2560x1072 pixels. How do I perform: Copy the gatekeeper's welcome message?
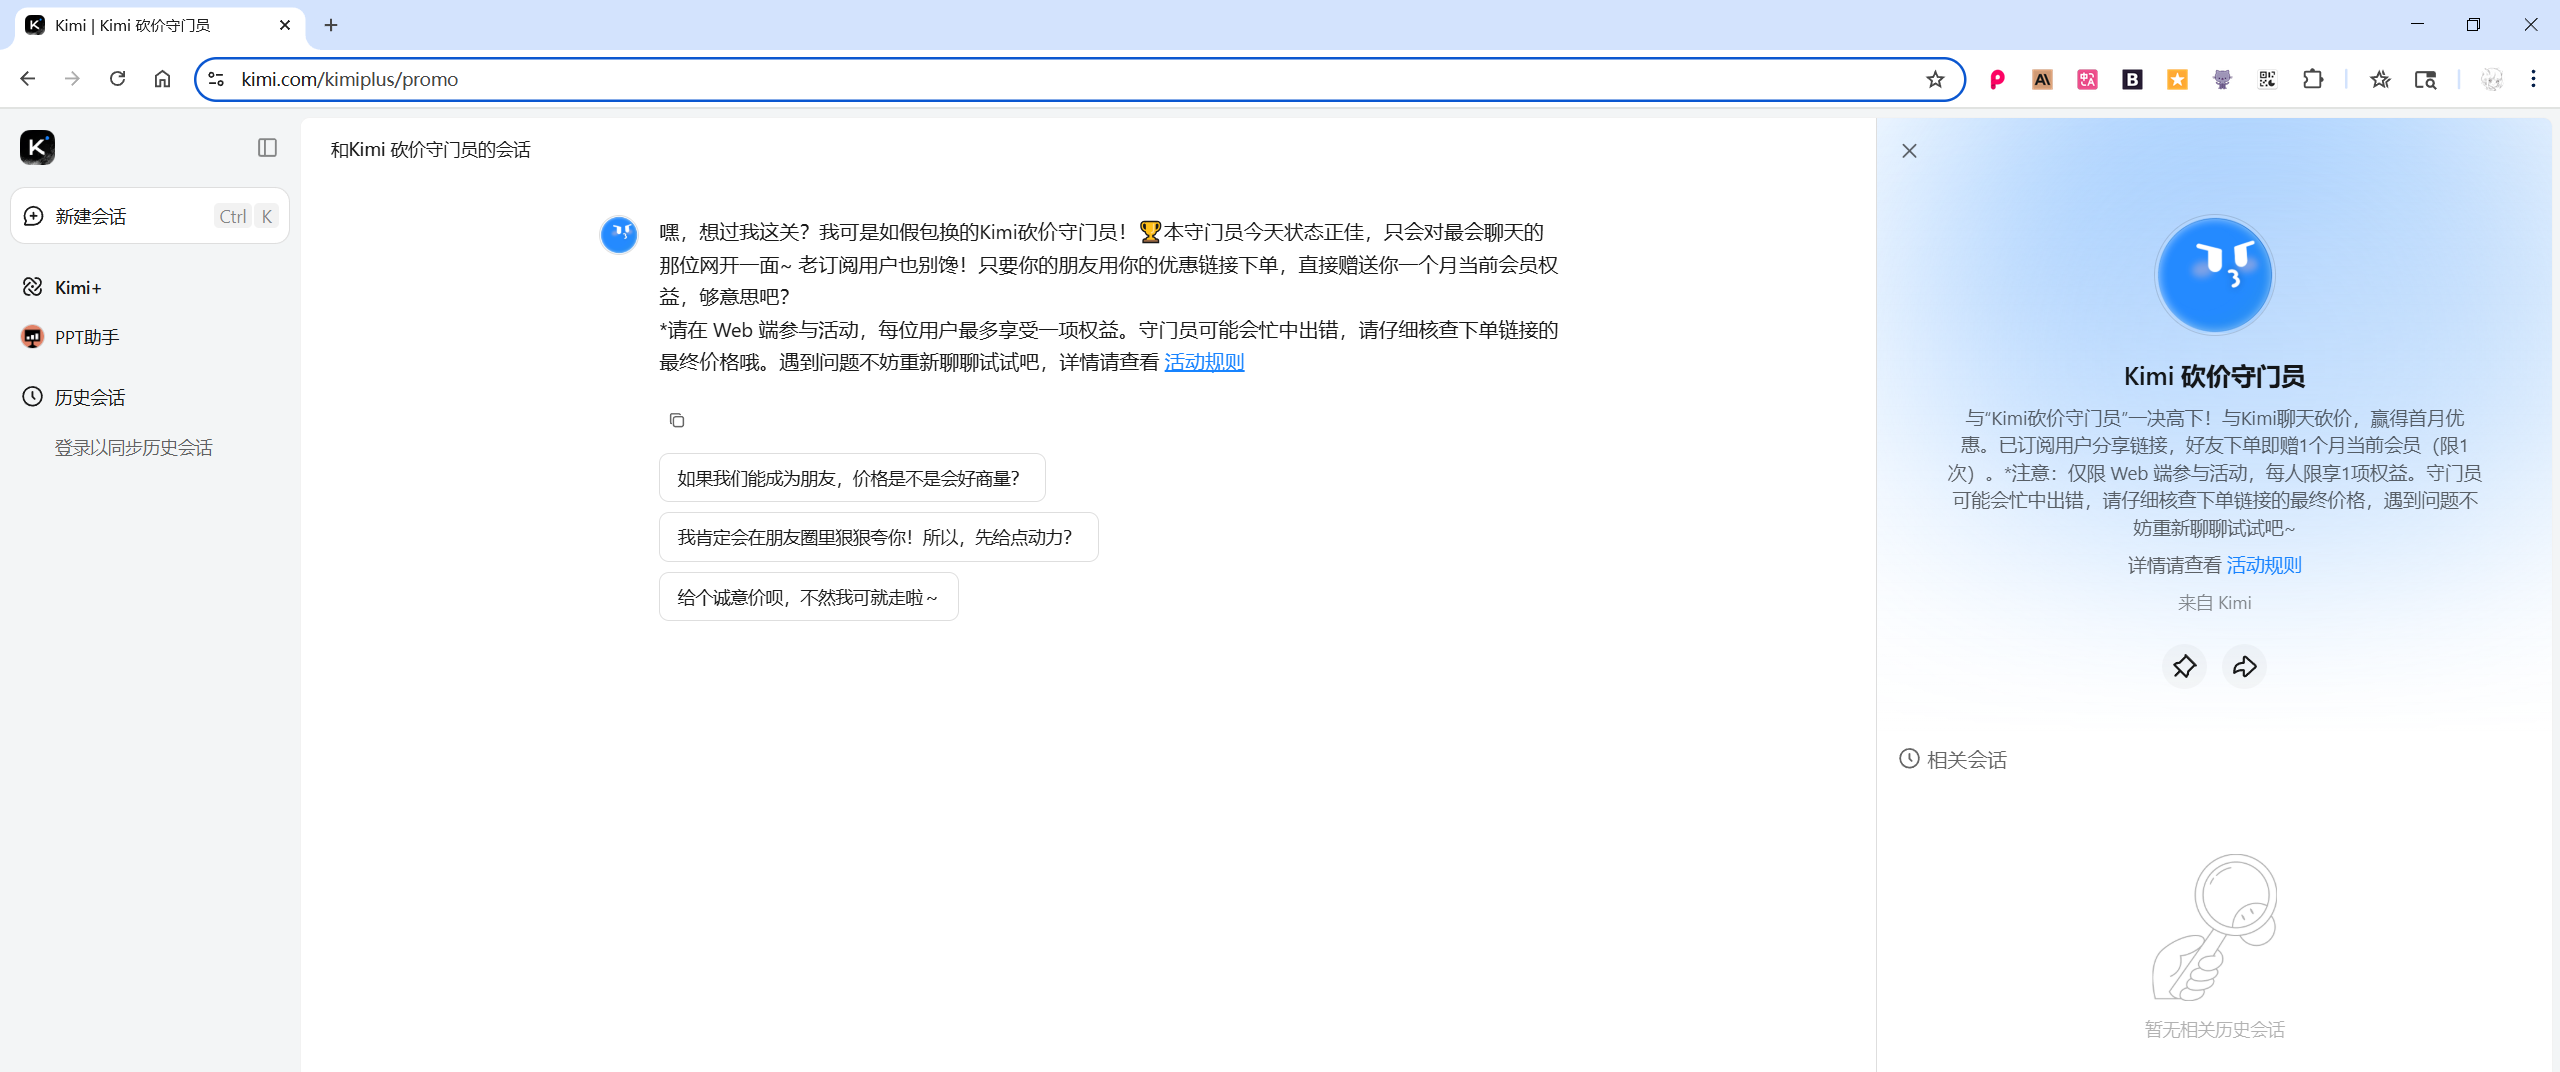677,421
